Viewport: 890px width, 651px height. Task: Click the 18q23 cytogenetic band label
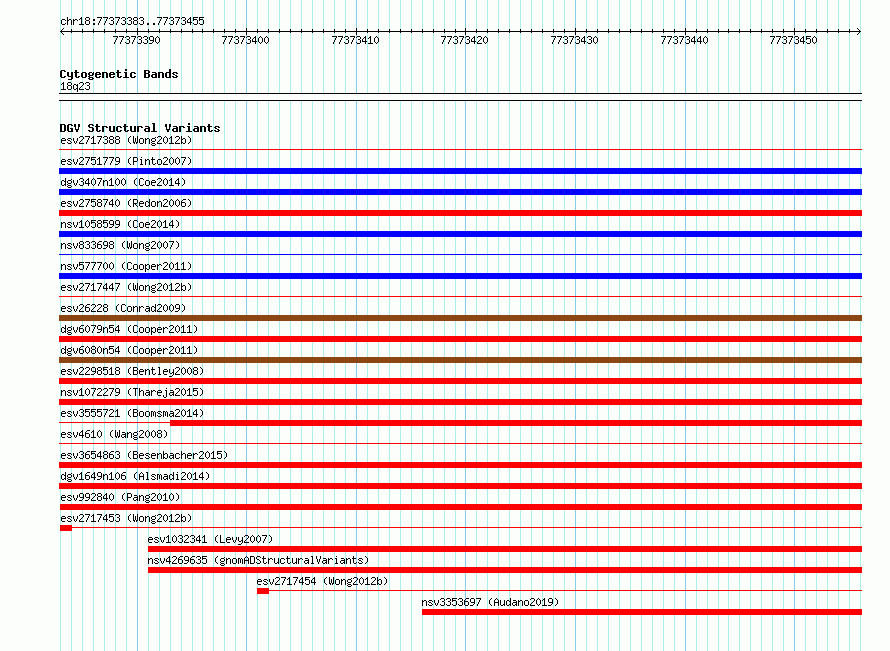(75, 86)
